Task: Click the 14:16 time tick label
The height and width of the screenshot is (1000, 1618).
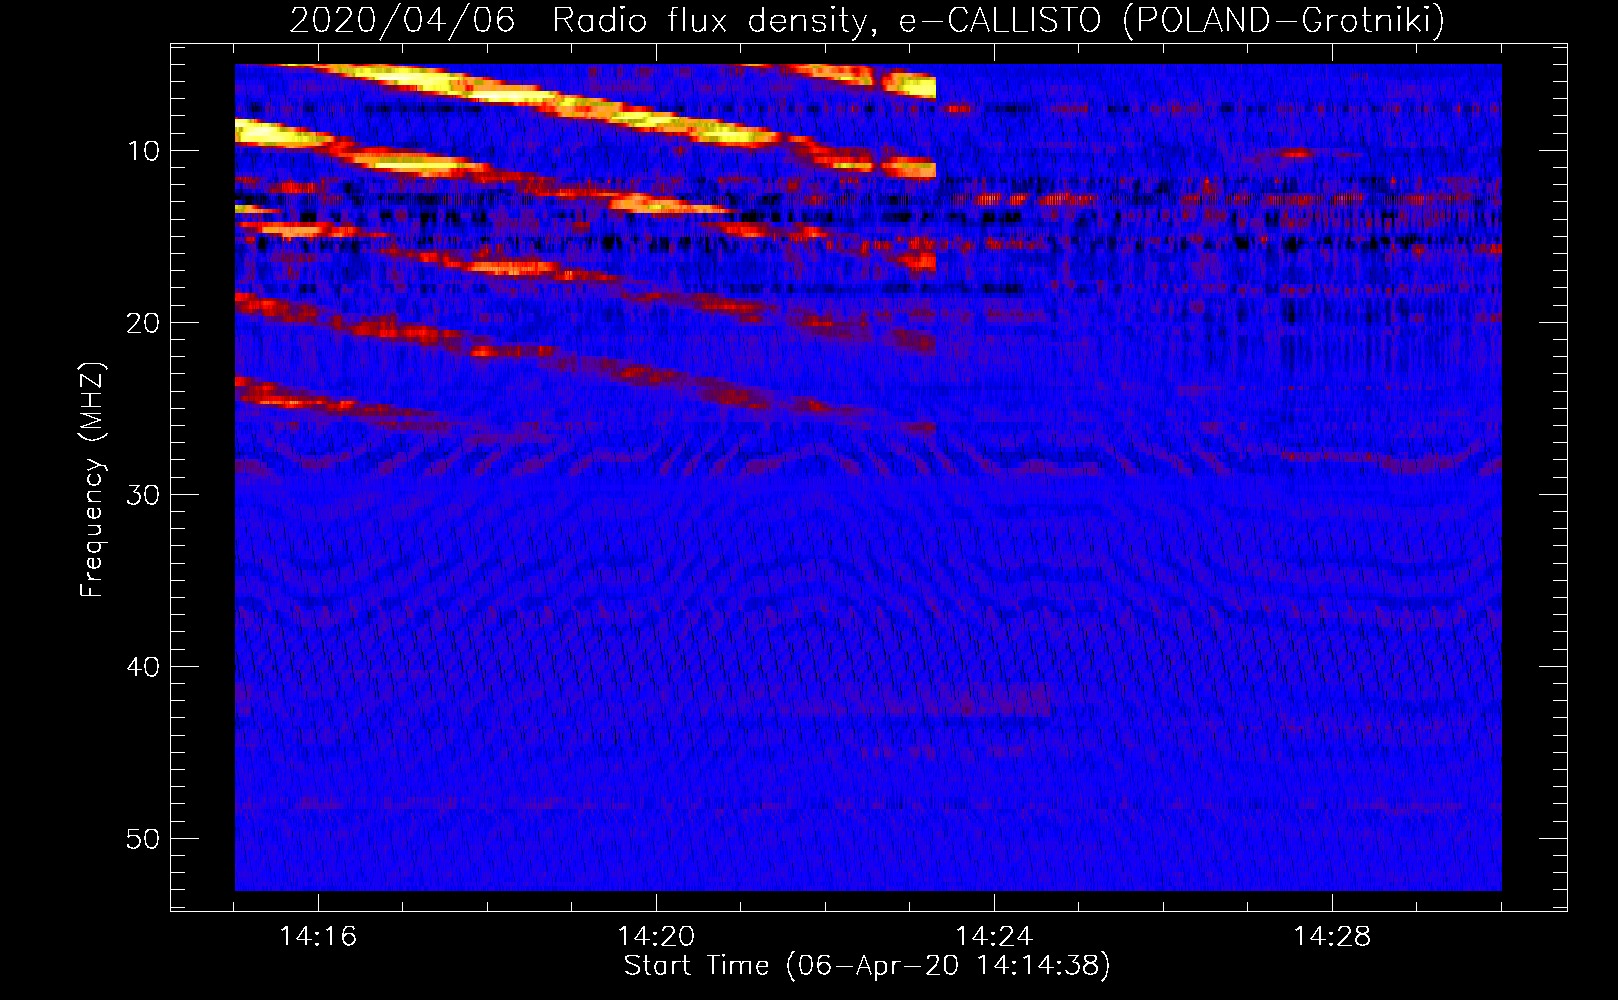Action: click(318, 937)
